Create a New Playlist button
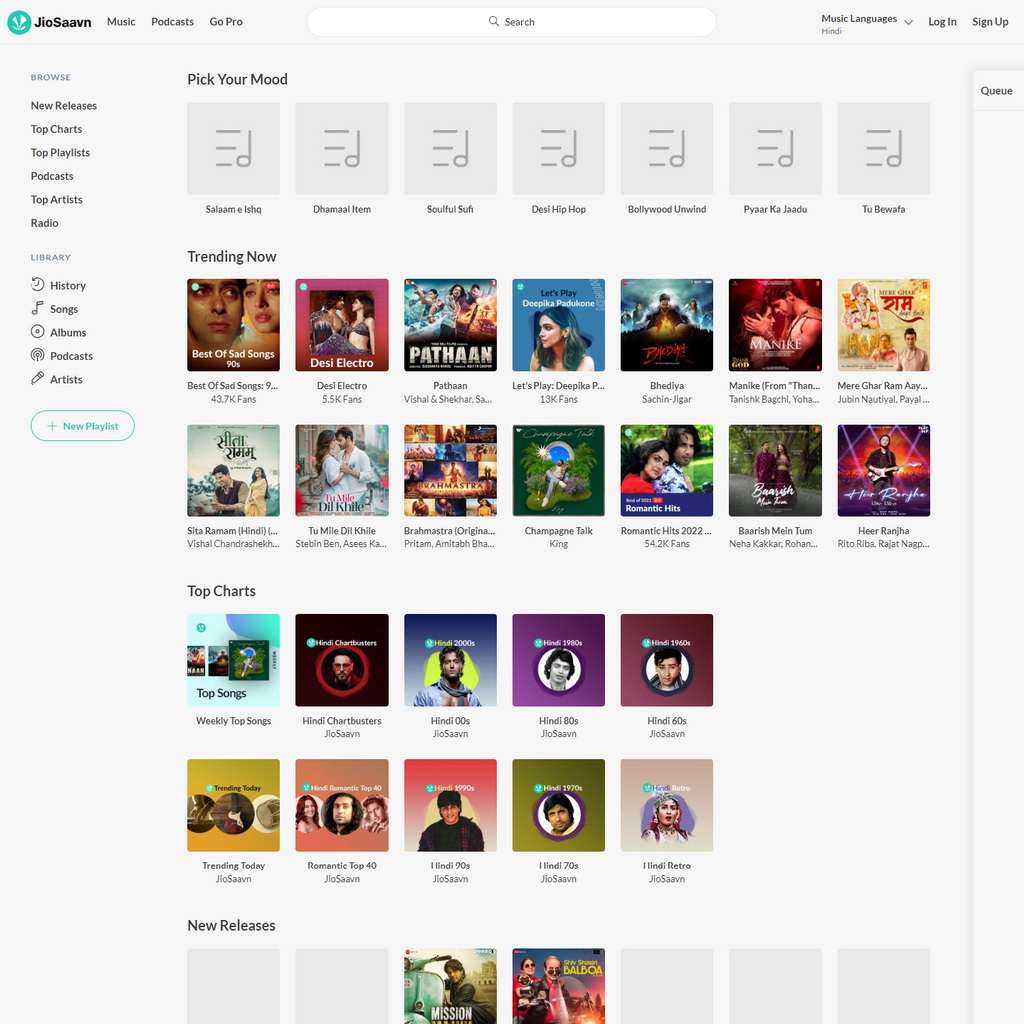 [x=82, y=426]
